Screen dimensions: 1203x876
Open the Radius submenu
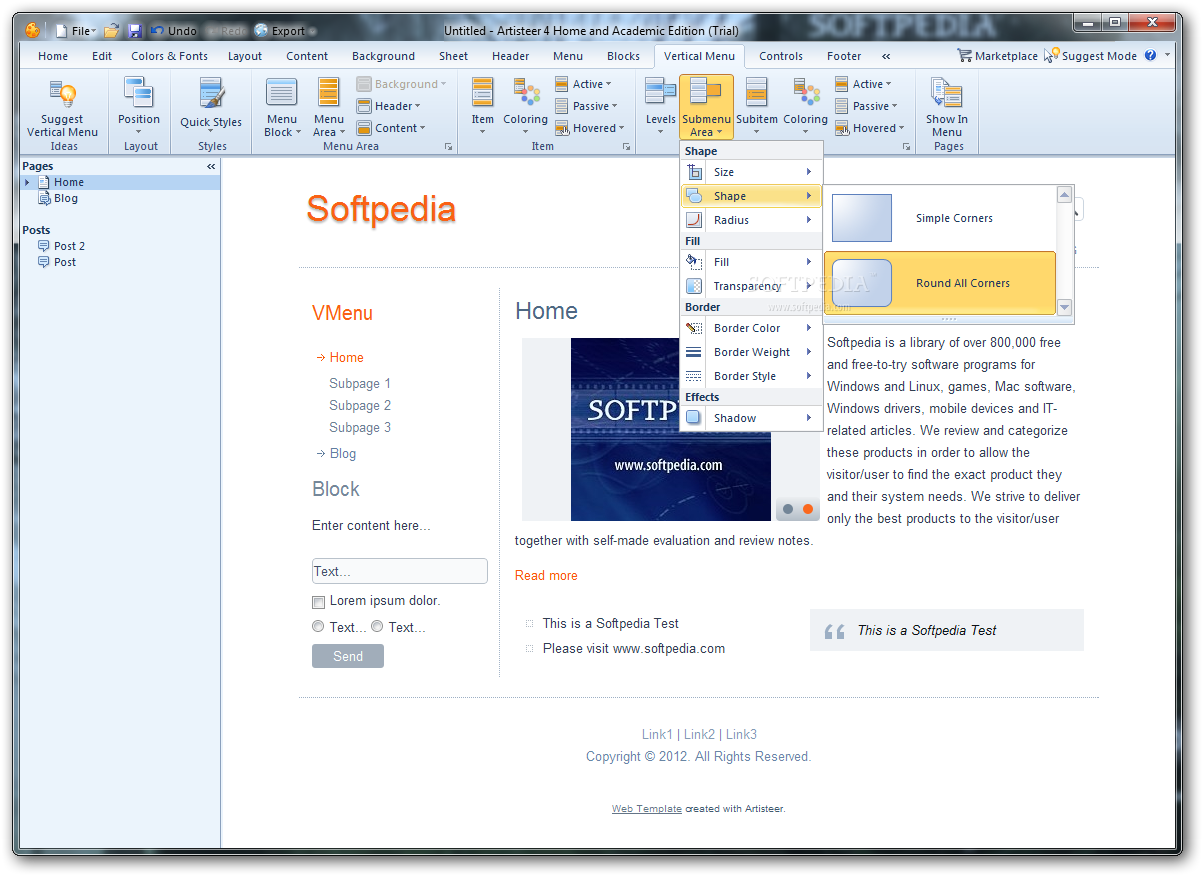[750, 220]
